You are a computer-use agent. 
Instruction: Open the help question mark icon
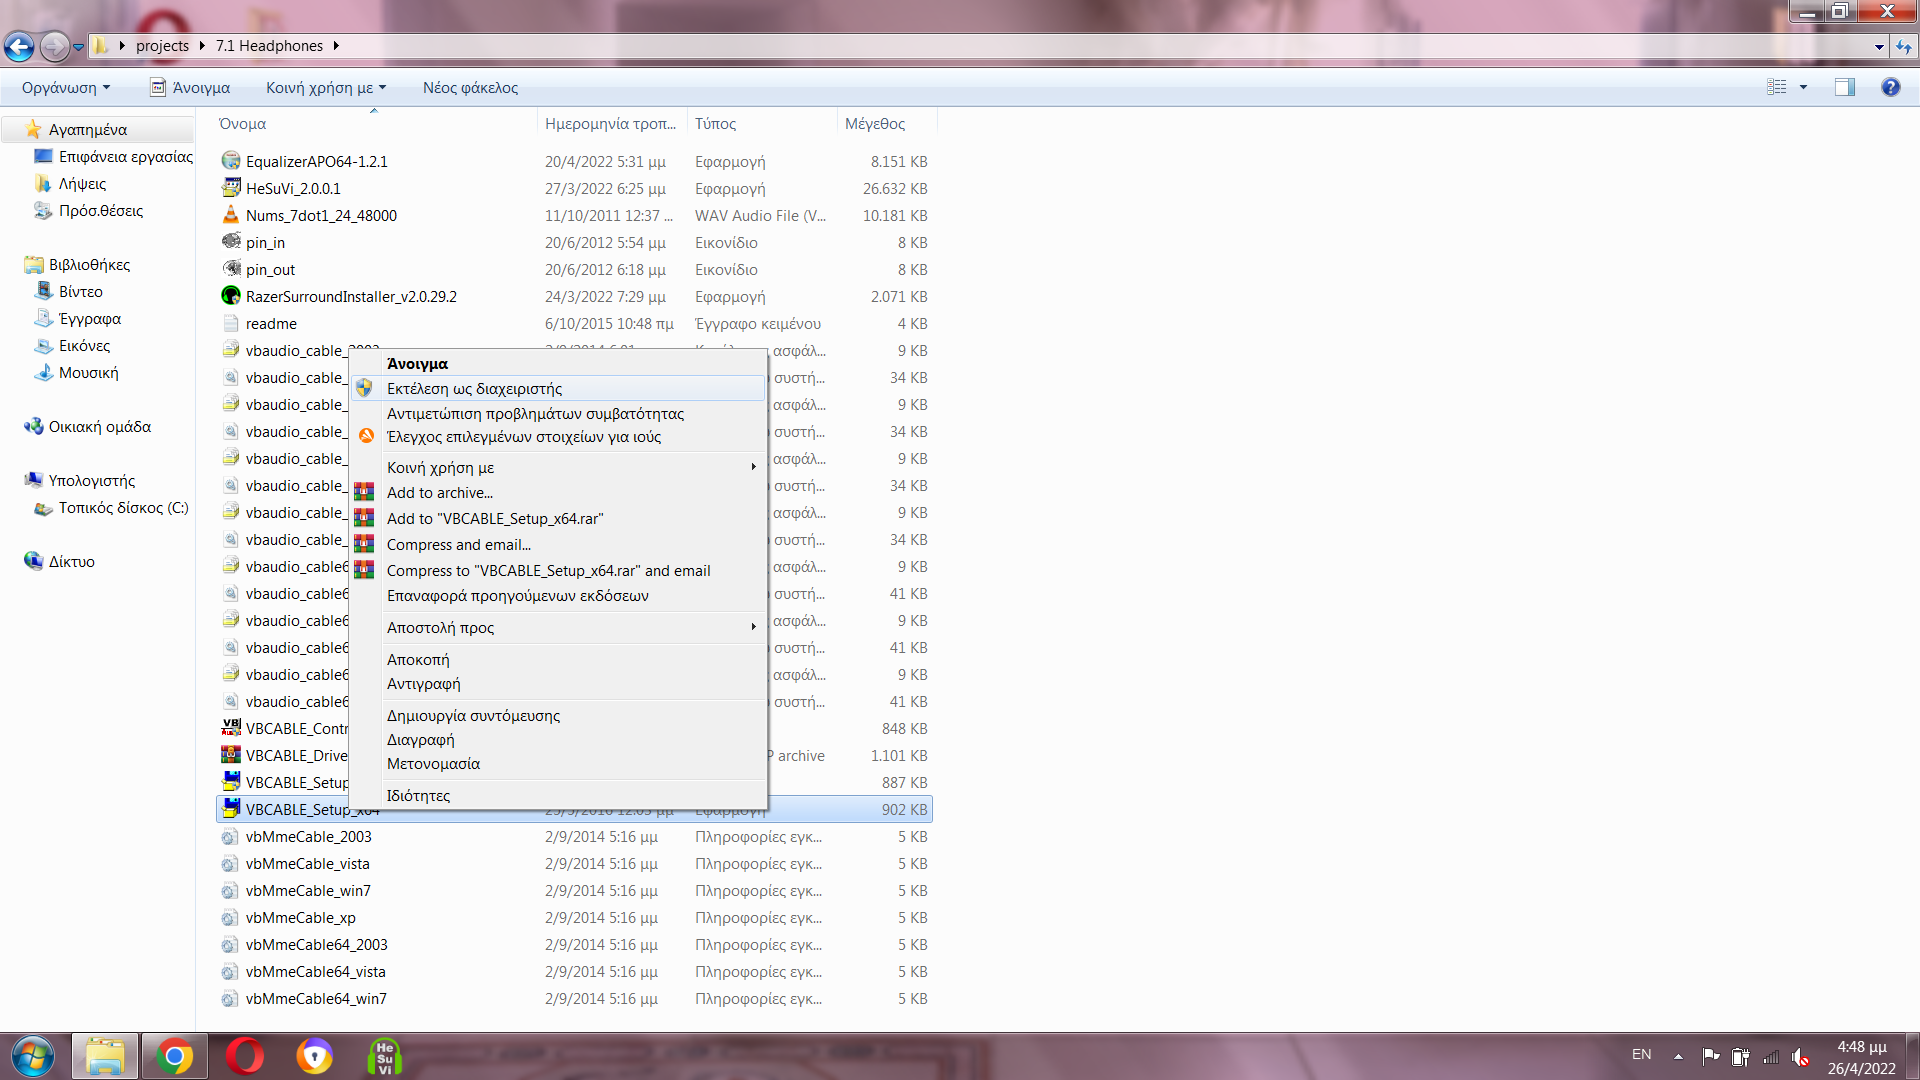coord(1890,87)
